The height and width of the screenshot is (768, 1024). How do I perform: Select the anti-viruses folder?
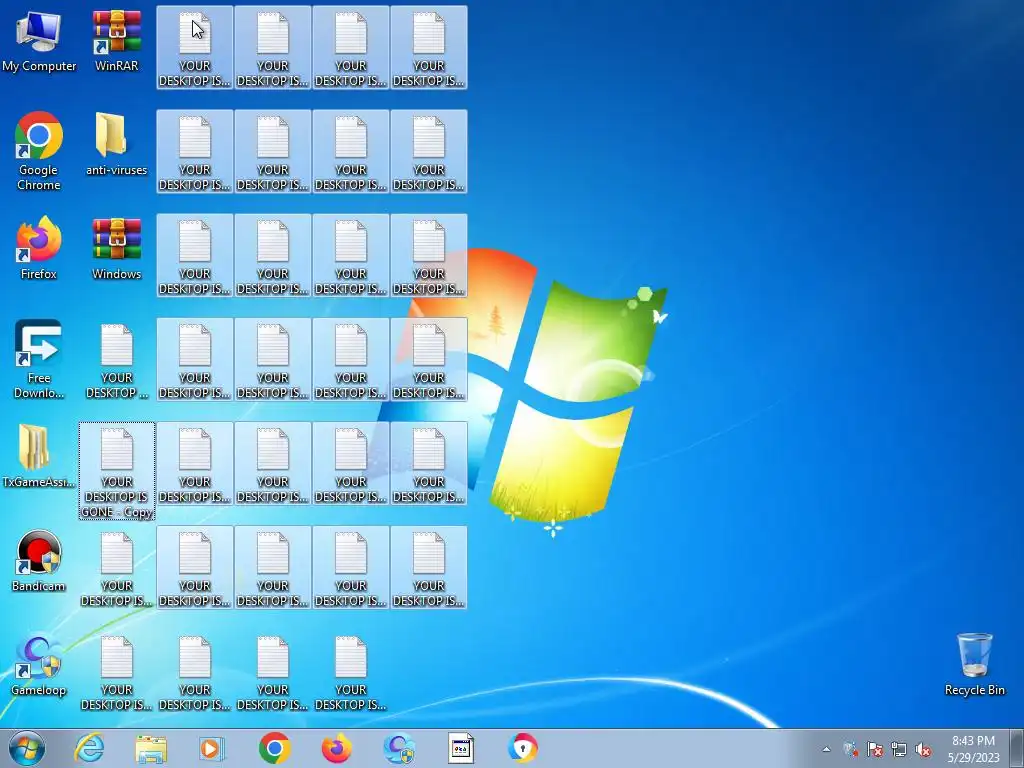pos(116,145)
